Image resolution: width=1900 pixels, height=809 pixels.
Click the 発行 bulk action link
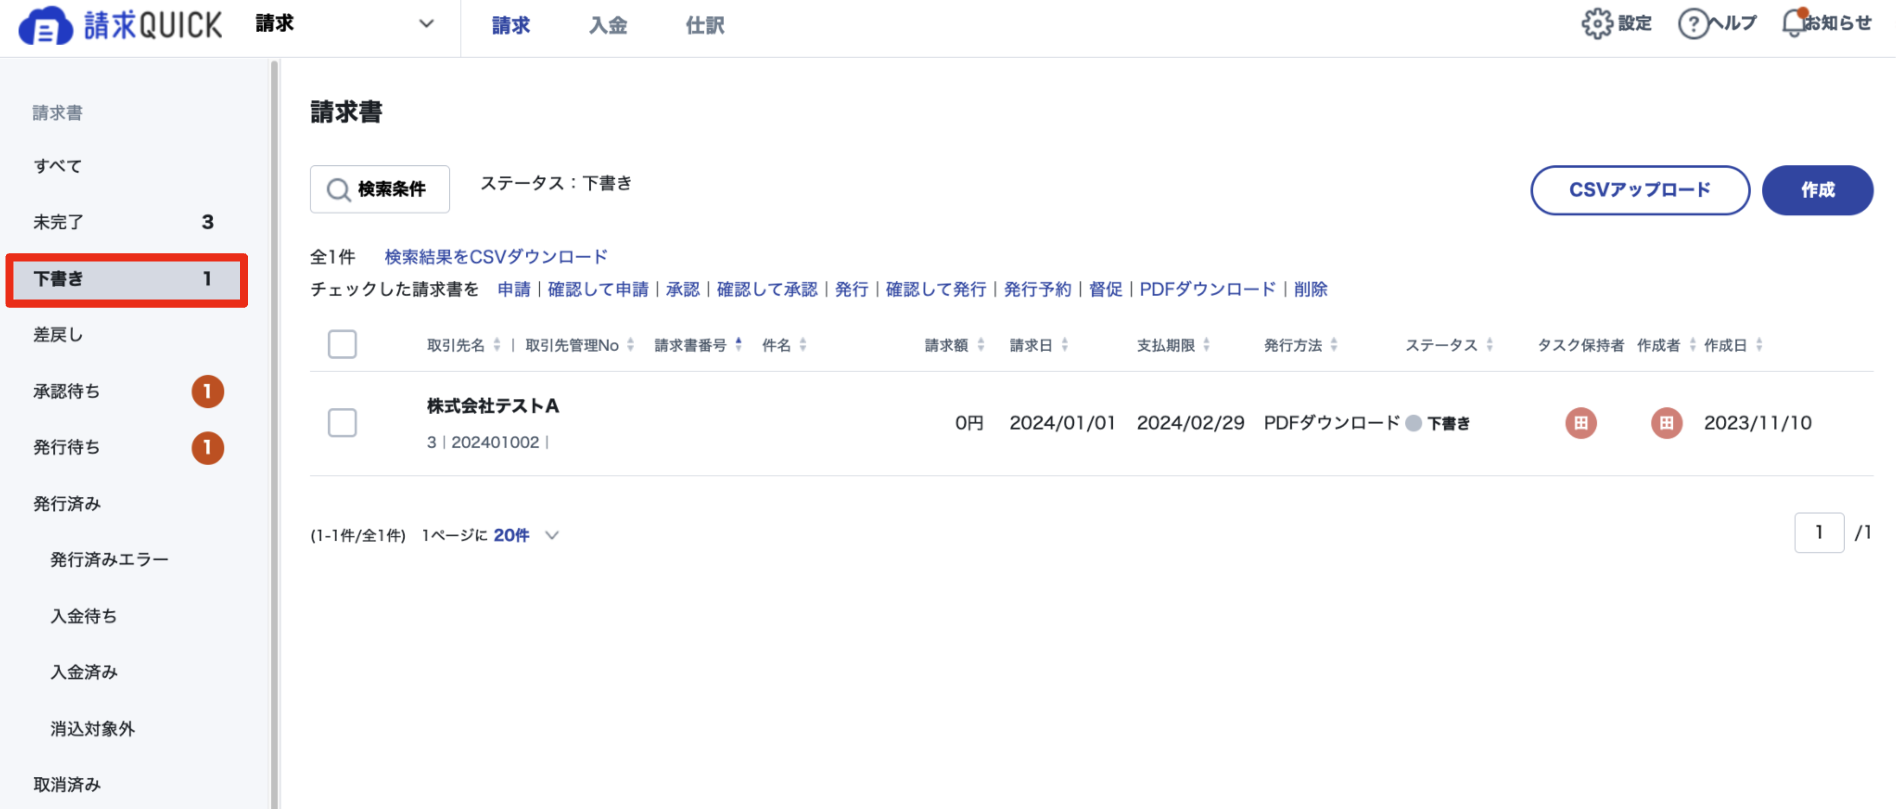[852, 289]
